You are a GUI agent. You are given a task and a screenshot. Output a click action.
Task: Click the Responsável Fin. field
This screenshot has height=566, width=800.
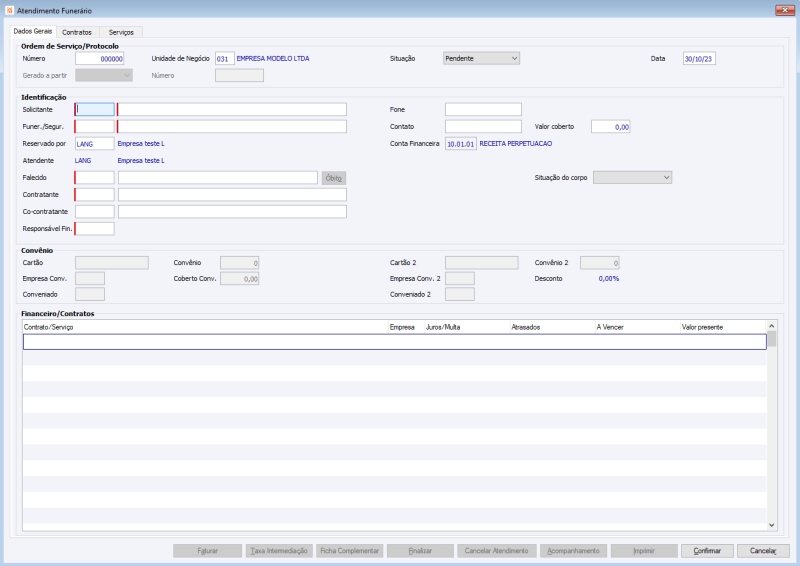(95, 229)
